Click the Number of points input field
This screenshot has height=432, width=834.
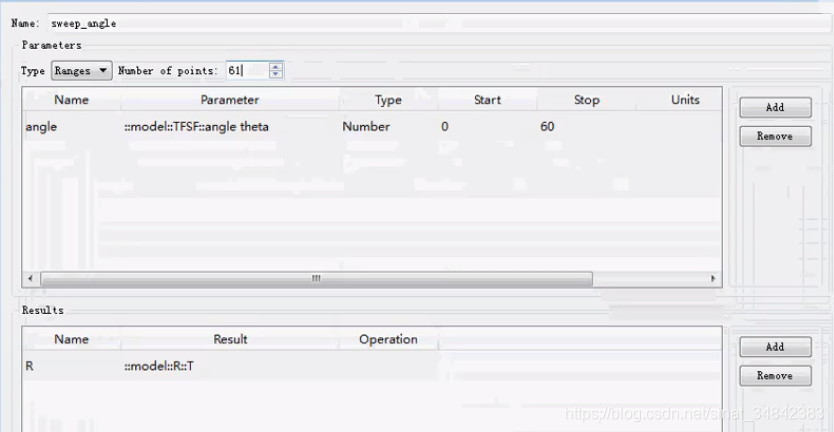pyautogui.click(x=247, y=70)
